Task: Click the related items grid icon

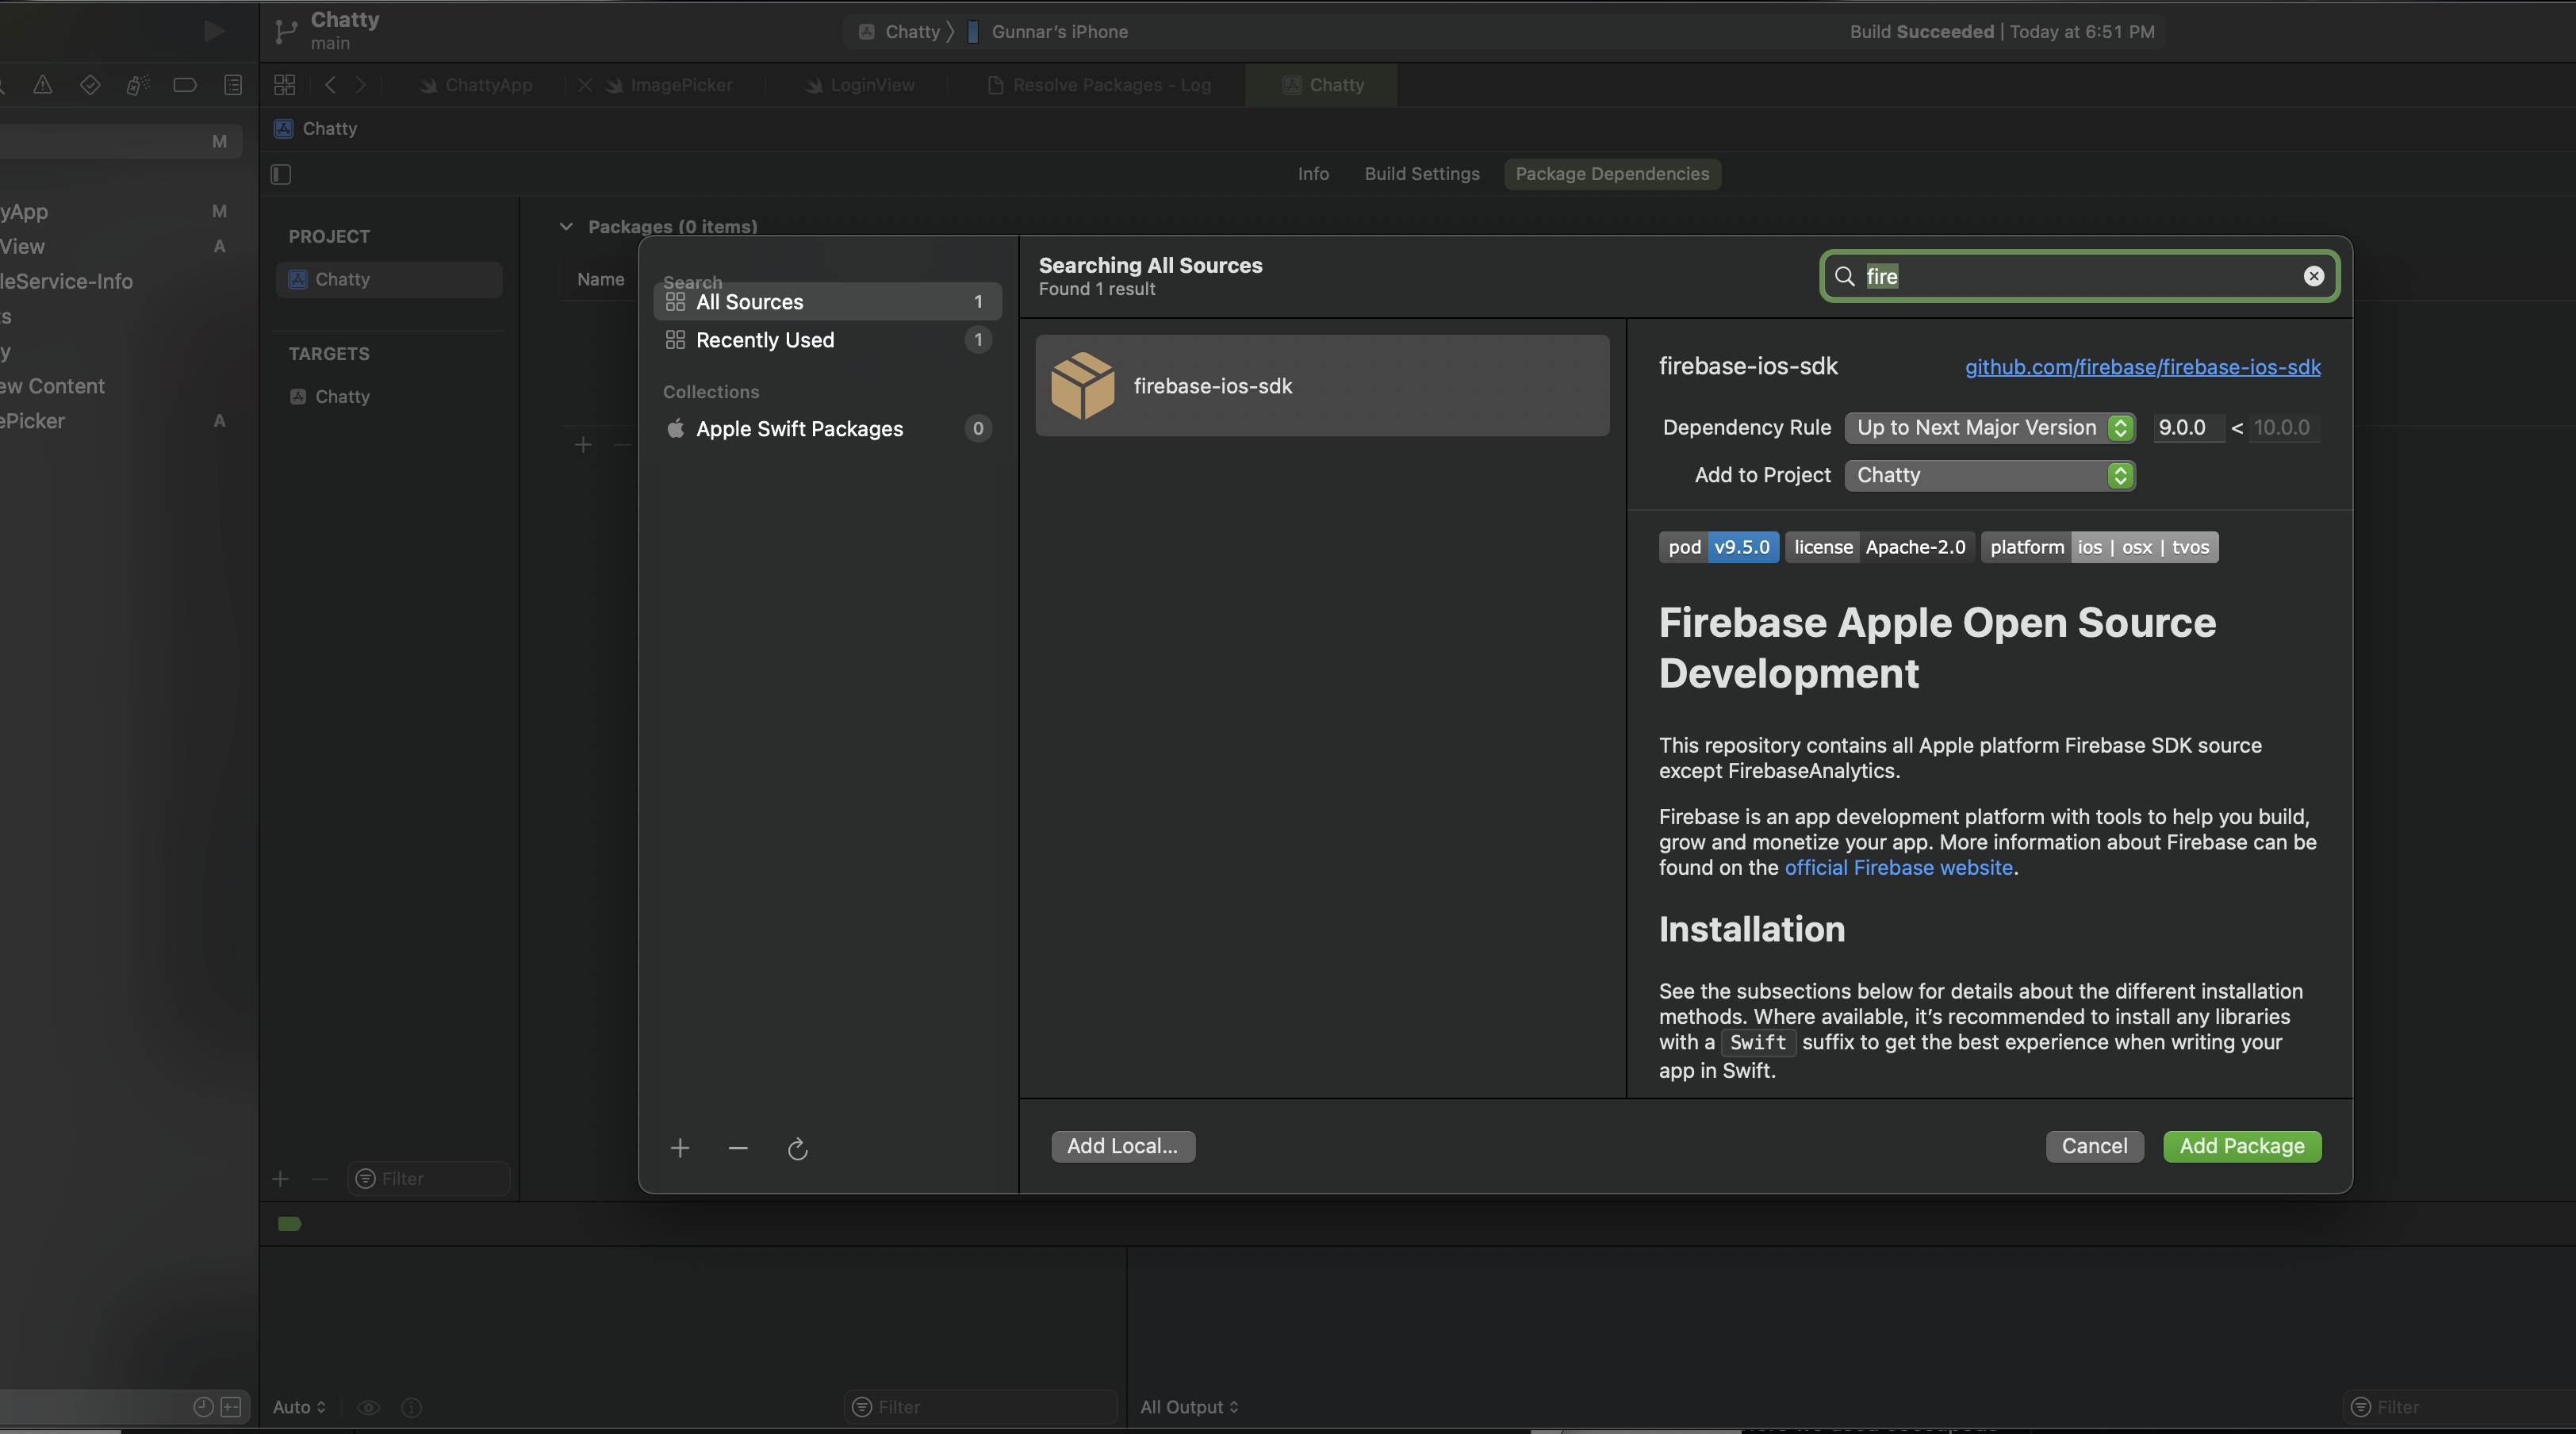Action: 284,85
